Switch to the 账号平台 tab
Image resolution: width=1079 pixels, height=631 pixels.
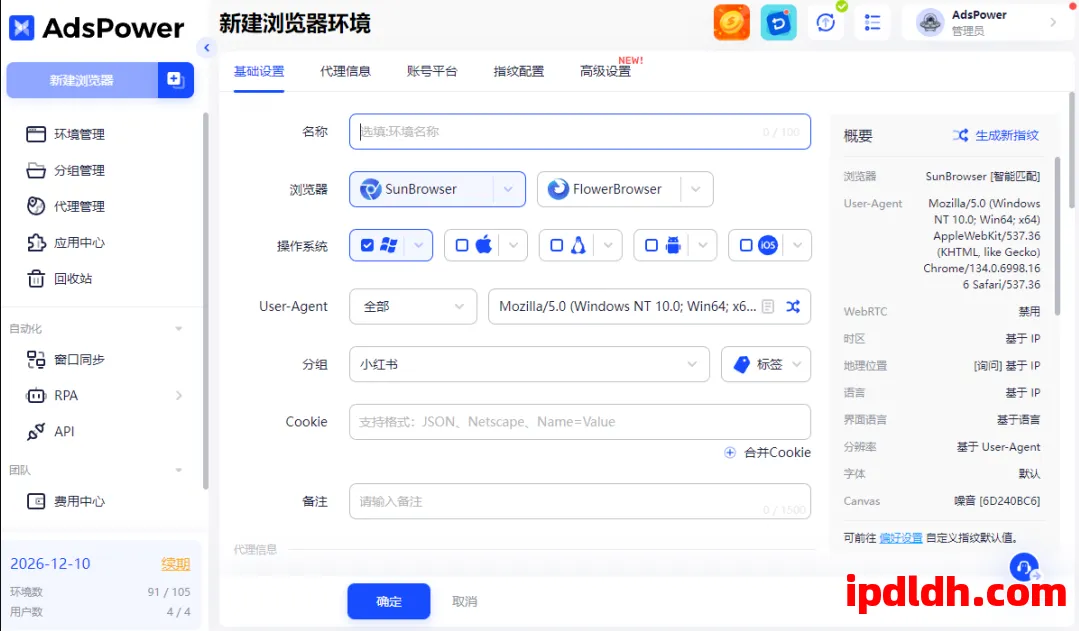pos(432,72)
